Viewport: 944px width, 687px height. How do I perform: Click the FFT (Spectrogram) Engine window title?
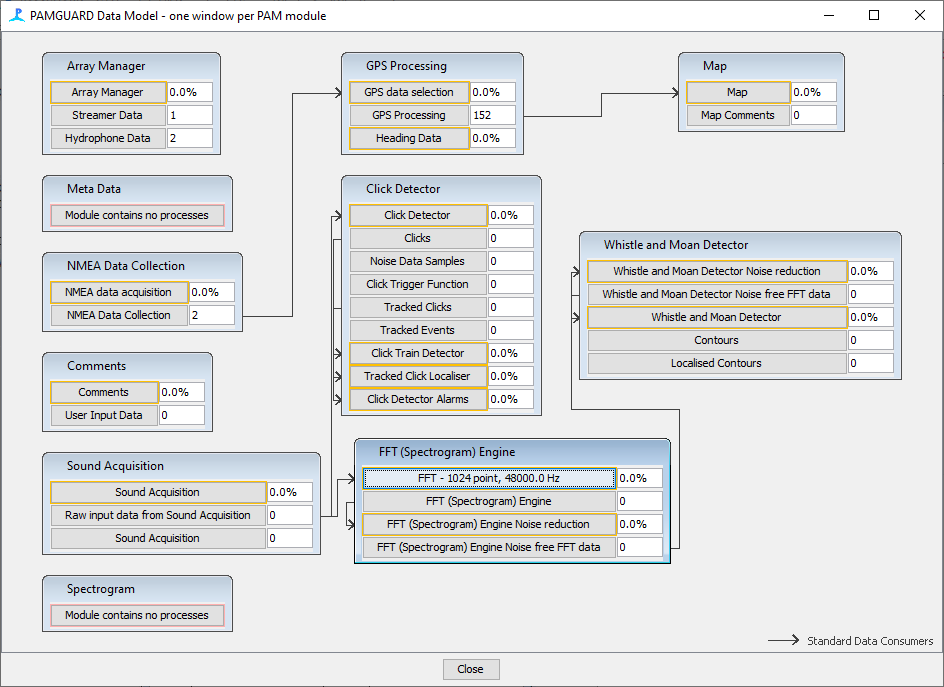coord(447,452)
